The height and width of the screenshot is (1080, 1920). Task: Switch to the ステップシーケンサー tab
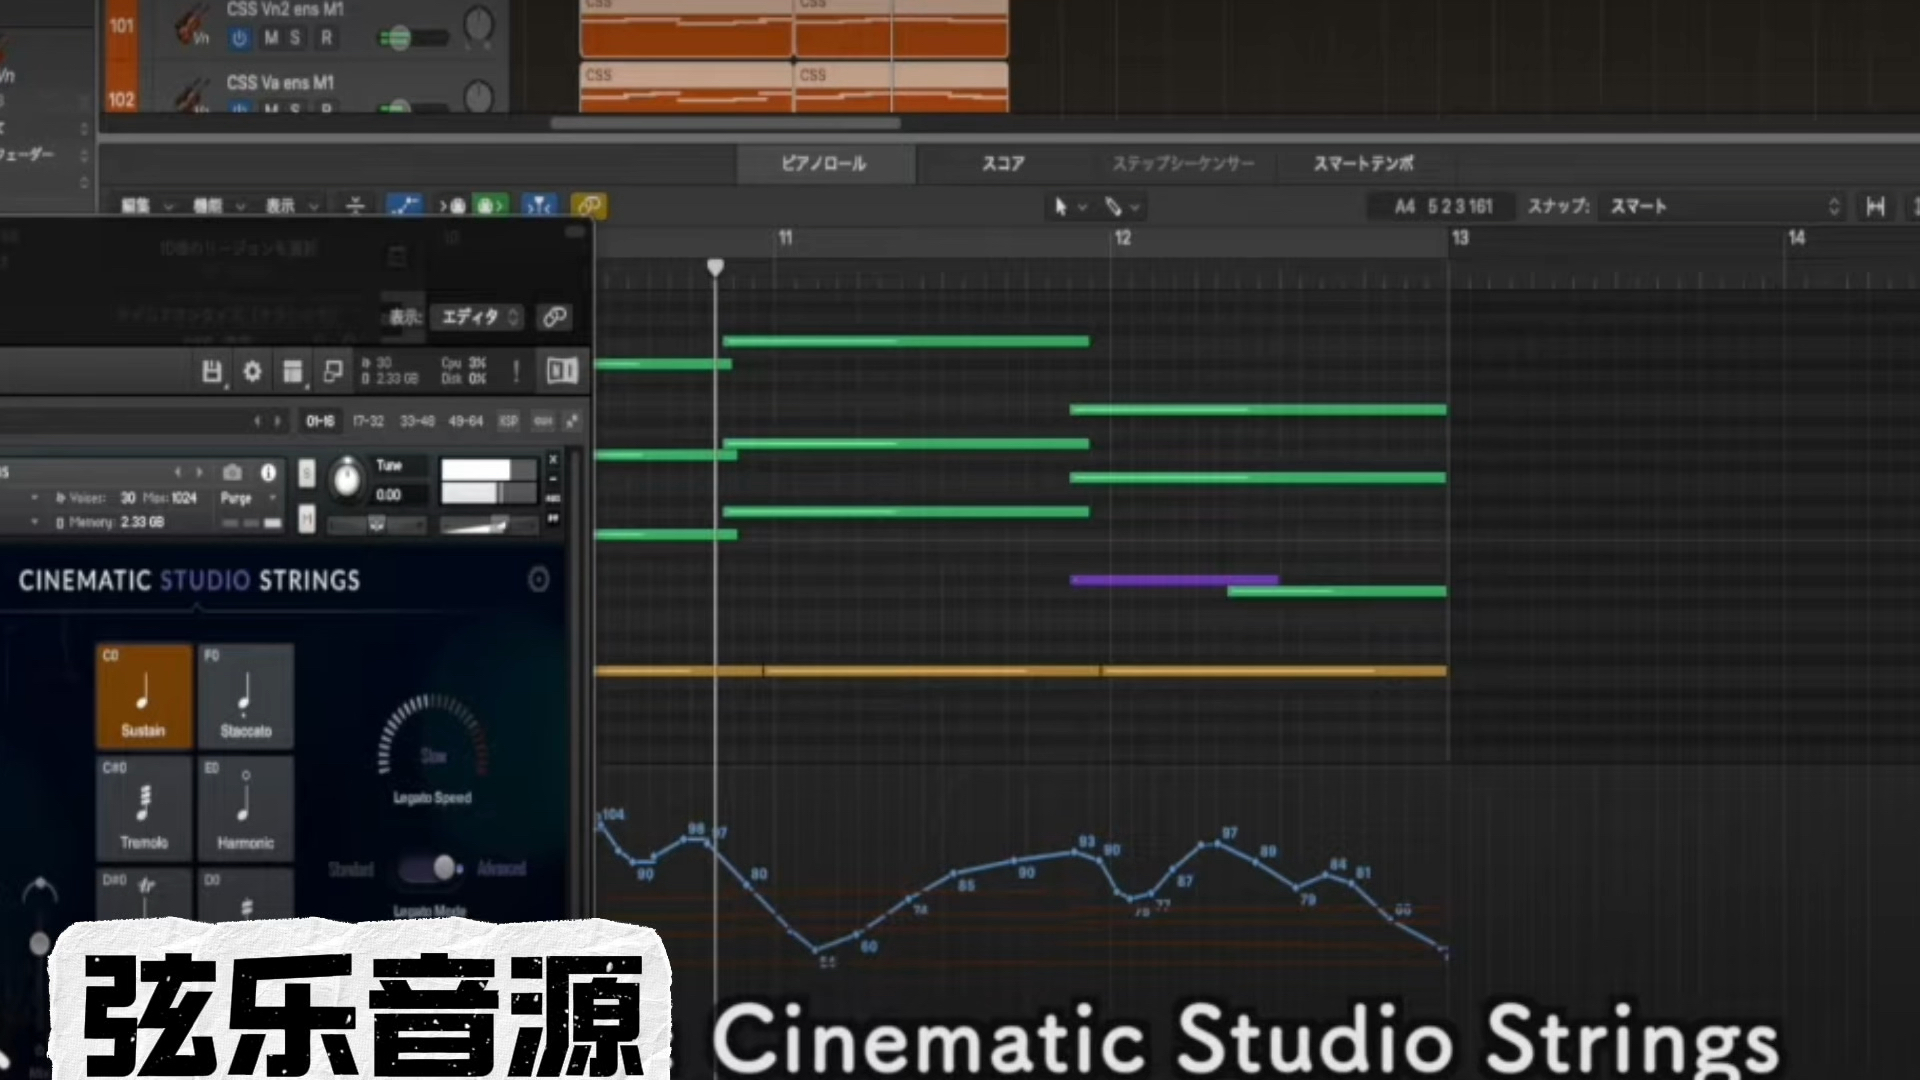[x=1183, y=164]
